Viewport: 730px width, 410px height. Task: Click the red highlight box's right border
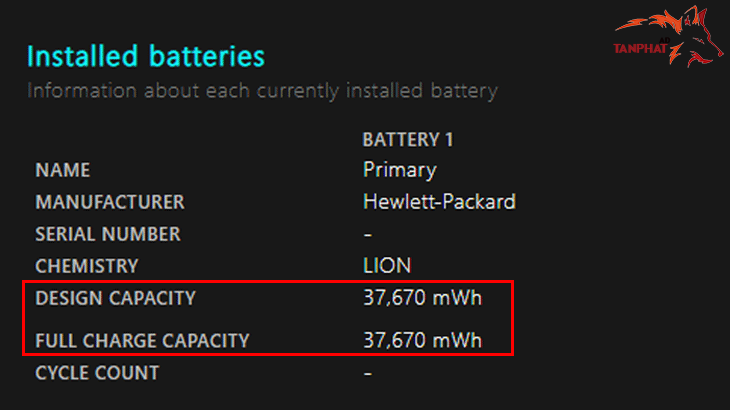click(x=513, y=318)
